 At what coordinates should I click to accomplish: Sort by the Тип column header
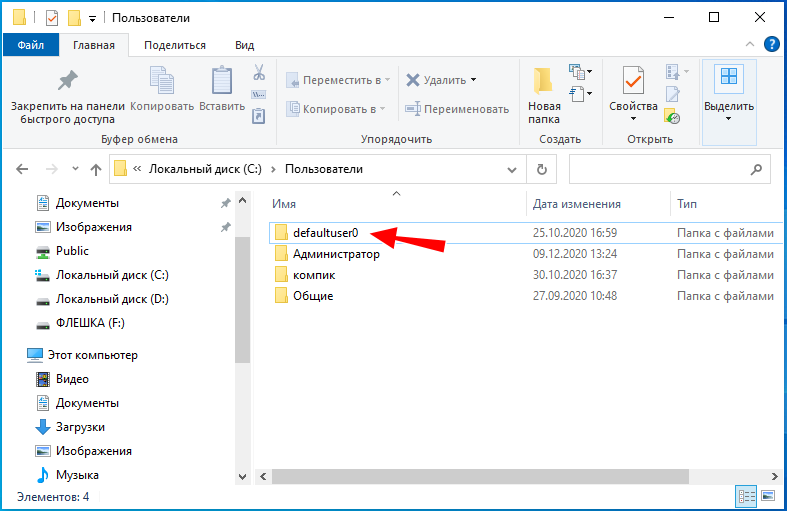(x=687, y=204)
